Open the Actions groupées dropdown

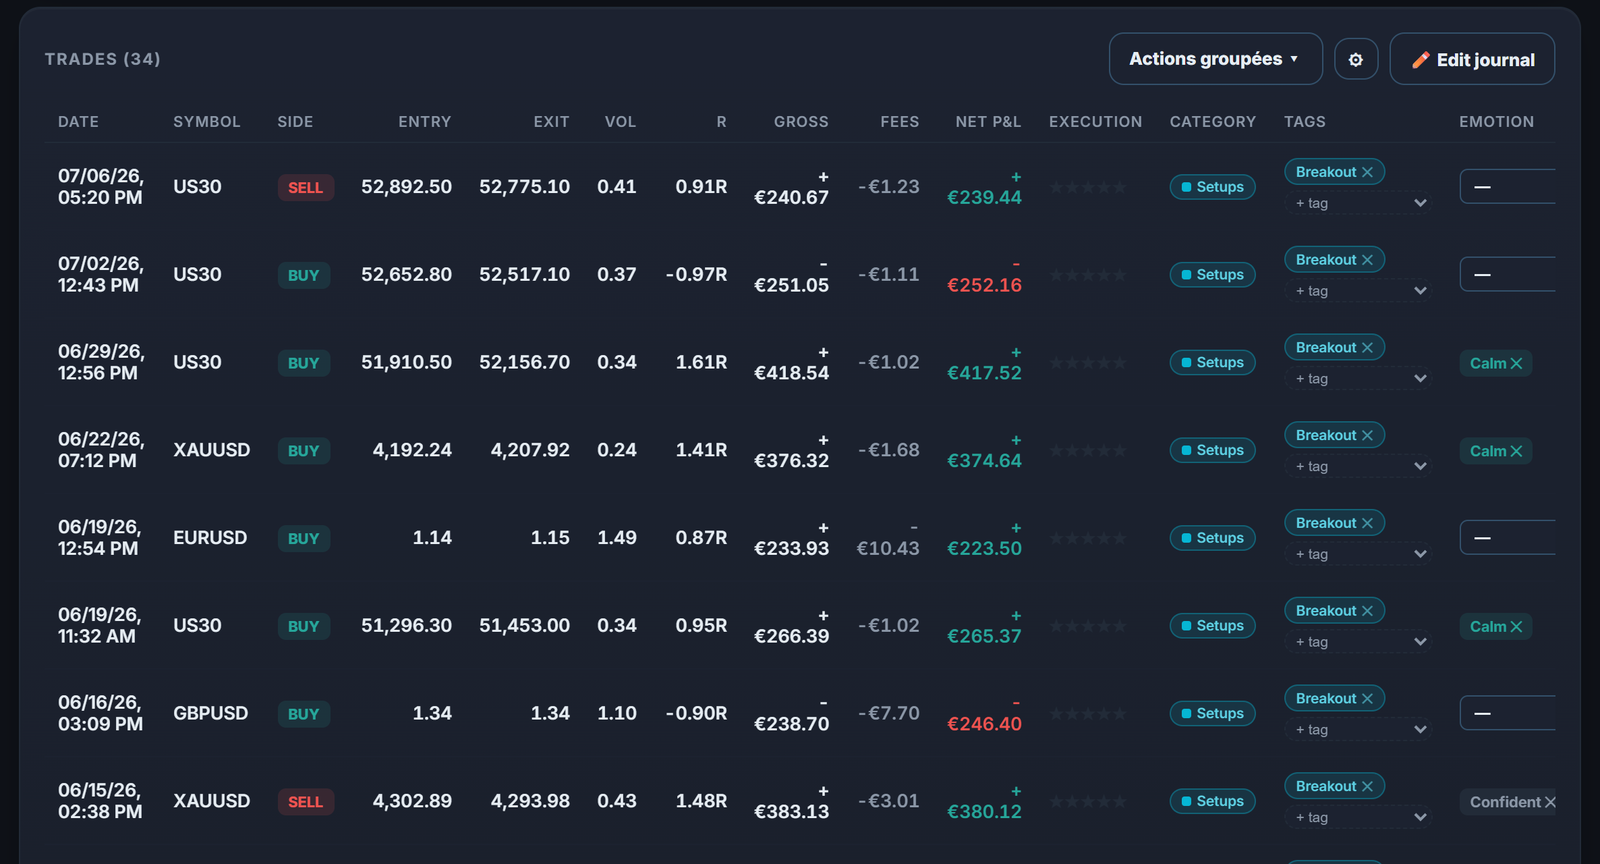[1215, 59]
